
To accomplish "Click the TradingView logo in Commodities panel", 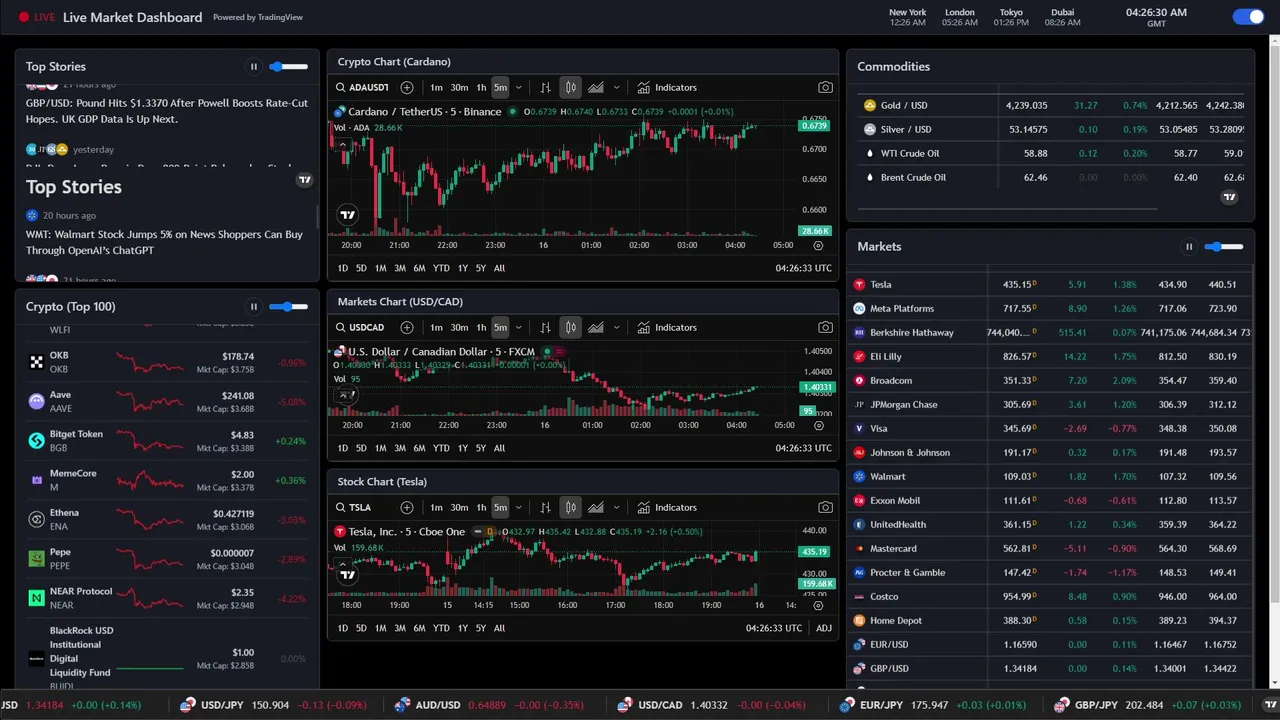I will 1229,197.
